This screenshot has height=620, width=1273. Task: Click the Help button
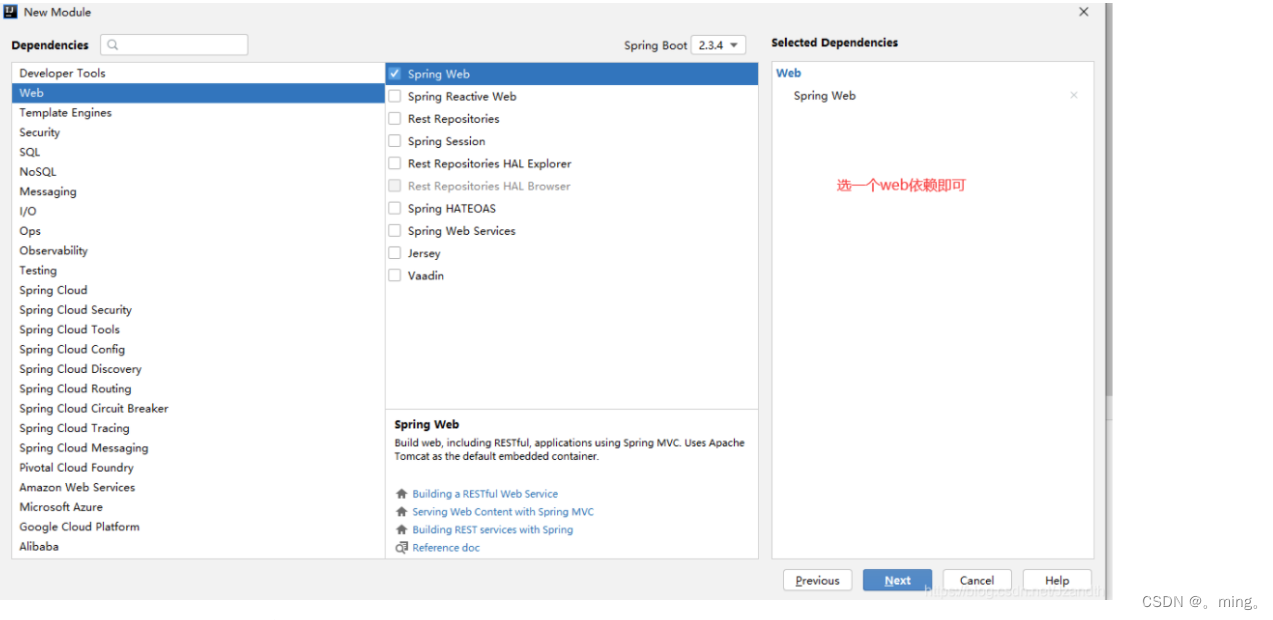(x=1057, y=581)
